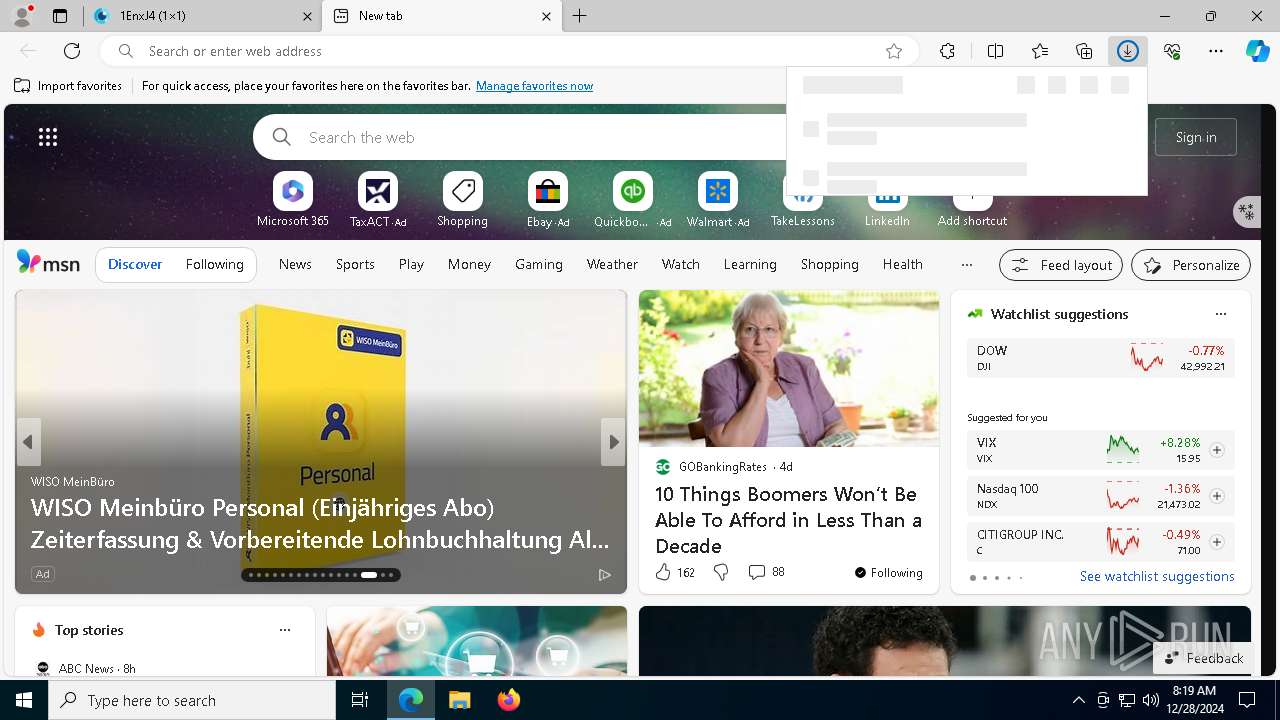Show hidden system tray icons chevron

point(1078,700)
